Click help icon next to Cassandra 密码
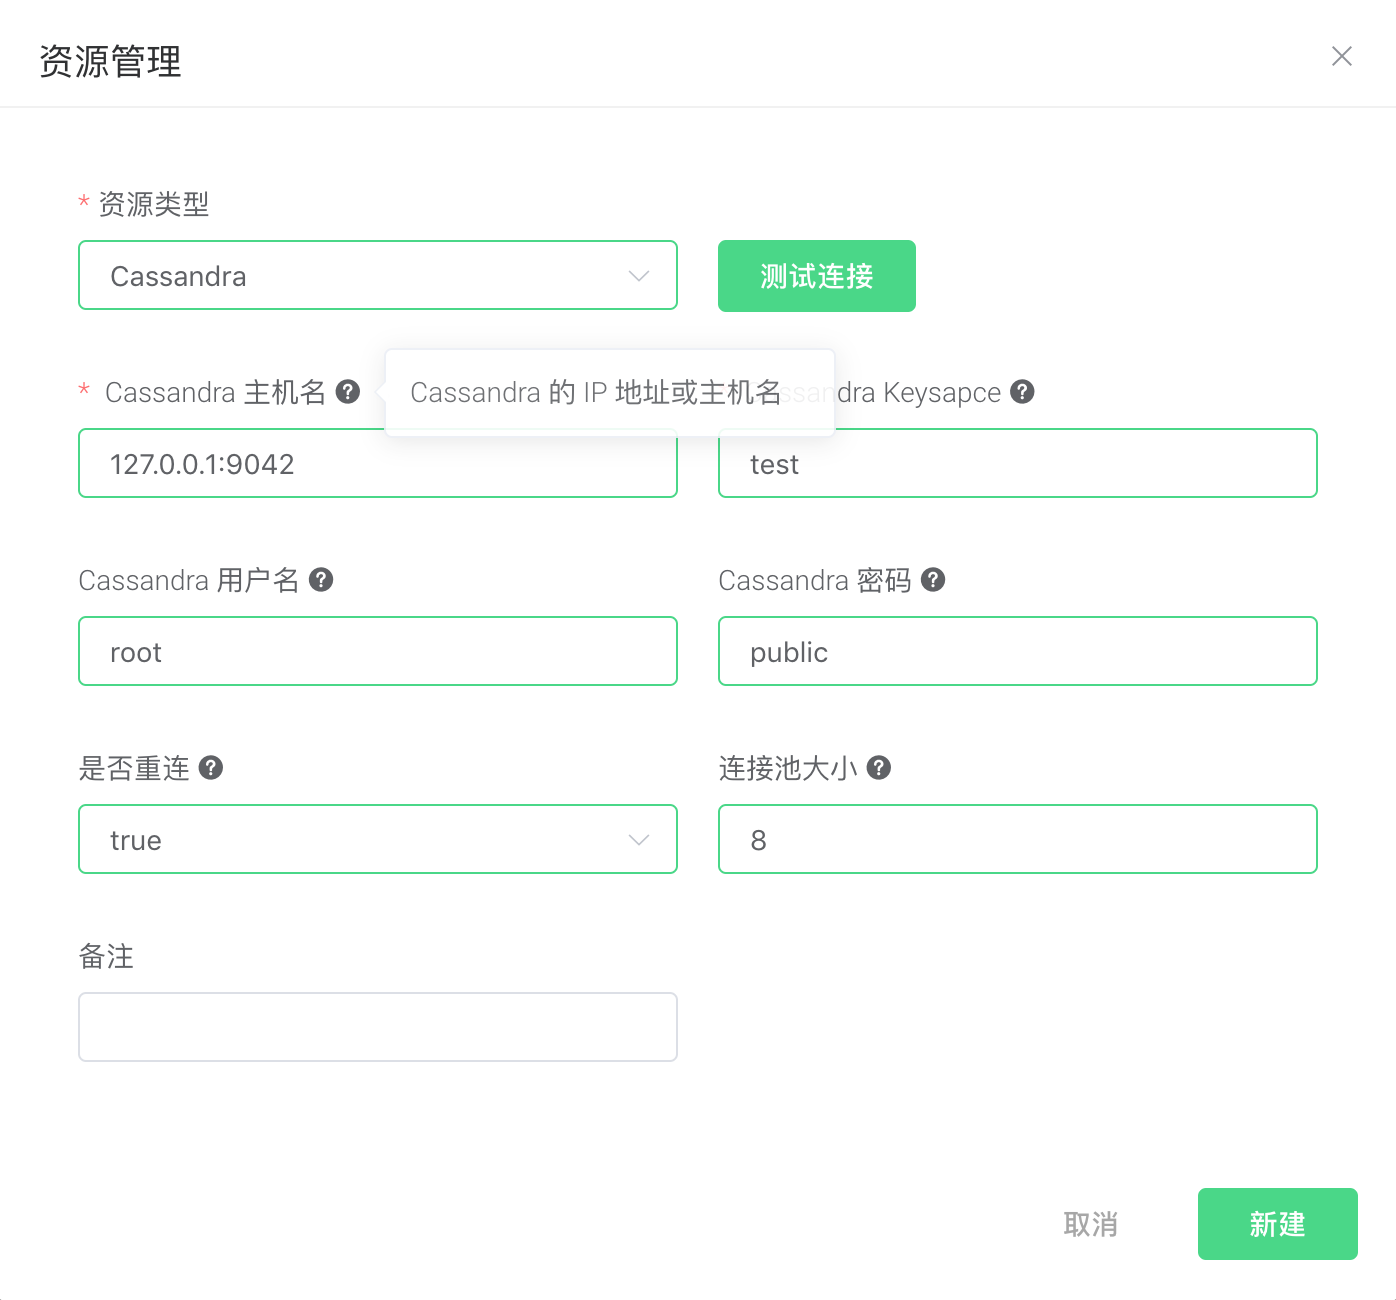The height and width of the screenshot is (1300, 1396). point(933,580)
